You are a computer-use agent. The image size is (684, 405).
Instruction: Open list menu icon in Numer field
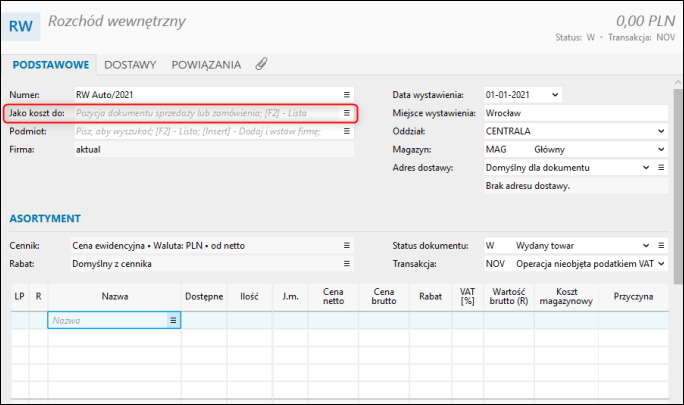346,95
